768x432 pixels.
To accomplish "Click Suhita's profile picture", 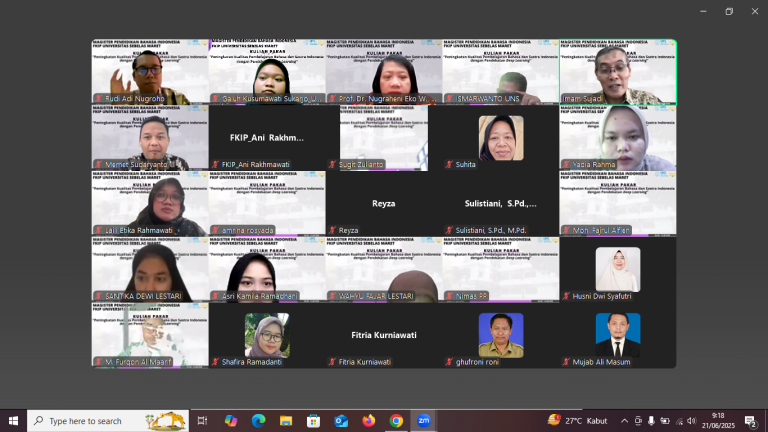I will 501,138.
